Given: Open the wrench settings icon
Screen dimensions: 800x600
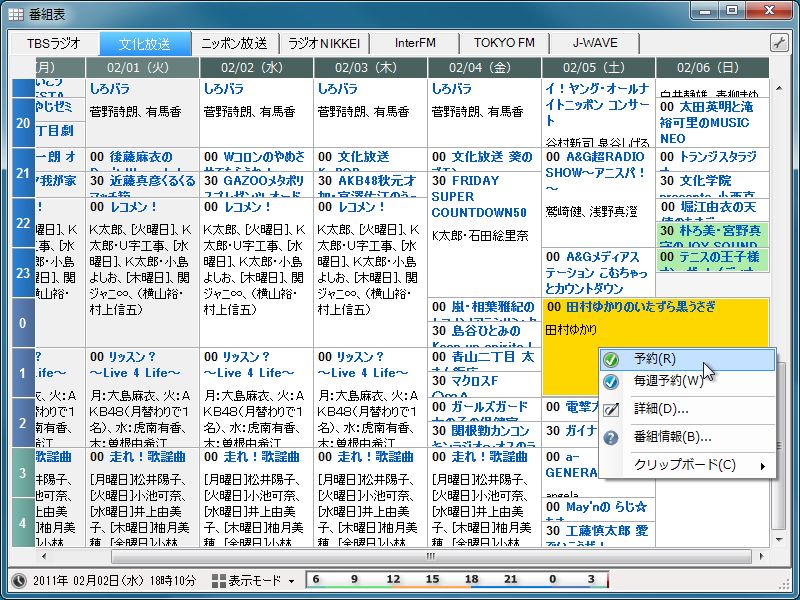Looking at the screenshot, I should pos(779,43).
